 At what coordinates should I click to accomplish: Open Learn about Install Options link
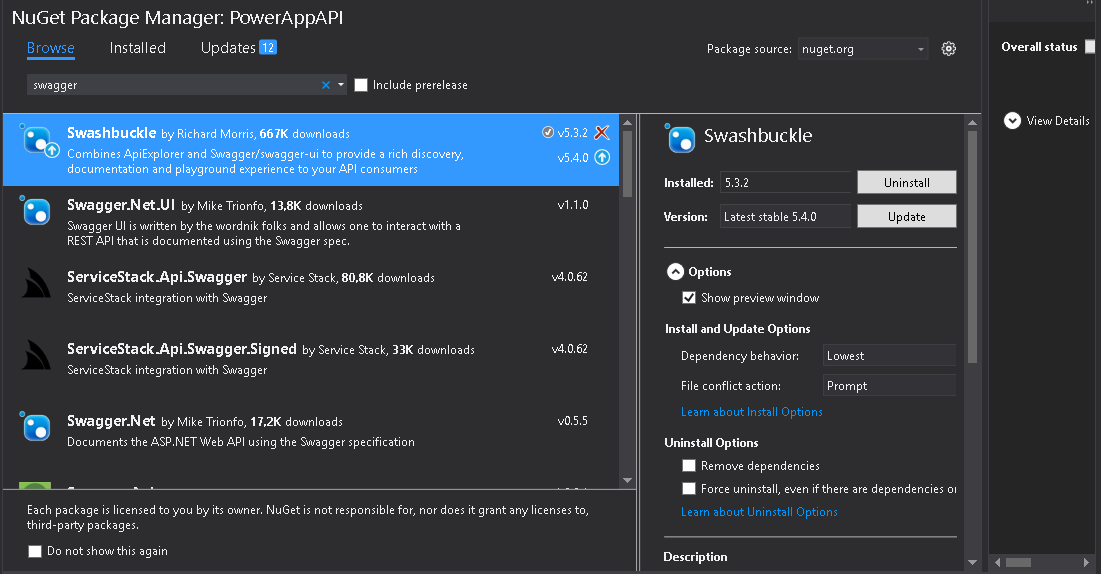click(751, 412)
